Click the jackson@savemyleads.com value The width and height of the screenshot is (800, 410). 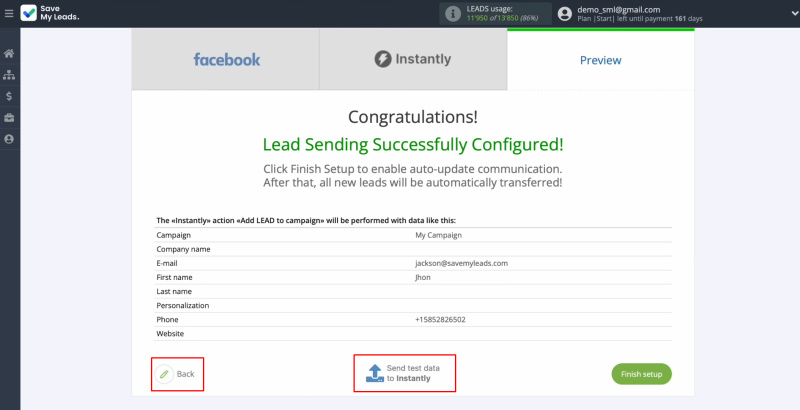[x=461, y=263]
